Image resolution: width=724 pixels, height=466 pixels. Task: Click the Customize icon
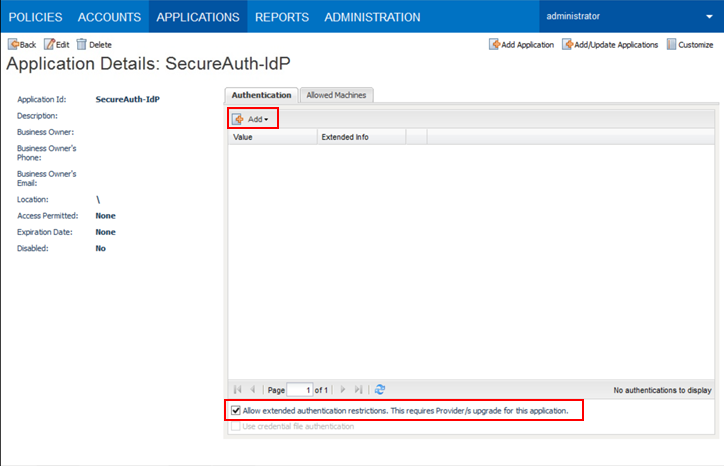pyautogui.click(x=672, y=45)
